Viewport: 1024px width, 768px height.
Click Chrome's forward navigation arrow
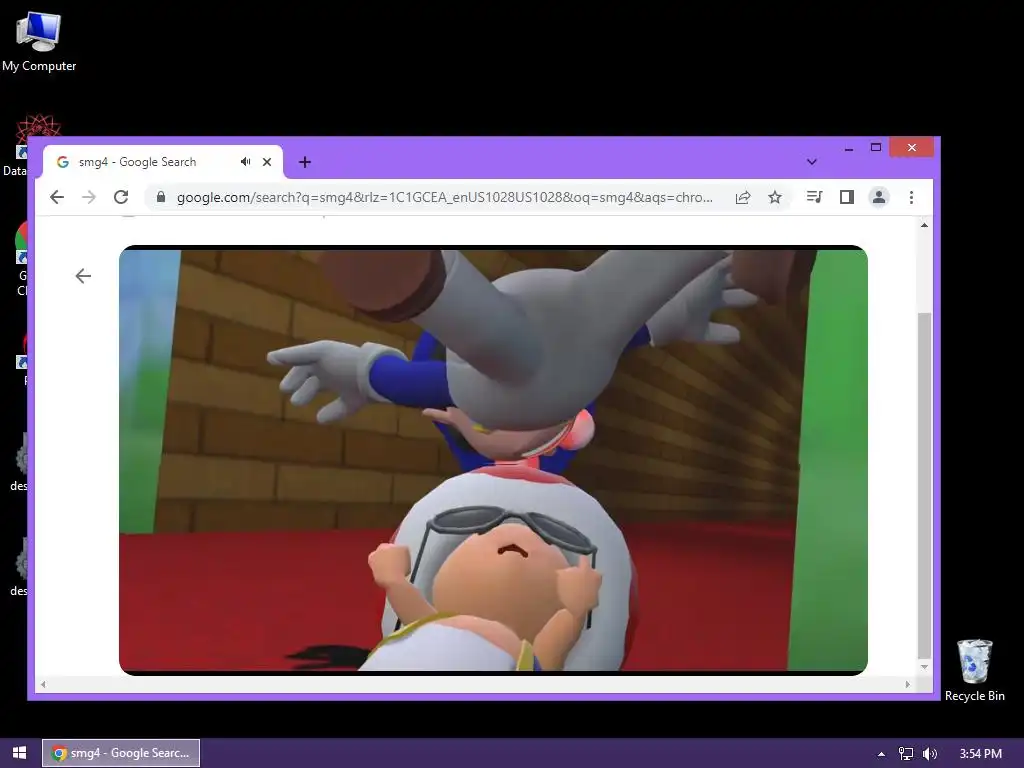click(x=89, y=197)
